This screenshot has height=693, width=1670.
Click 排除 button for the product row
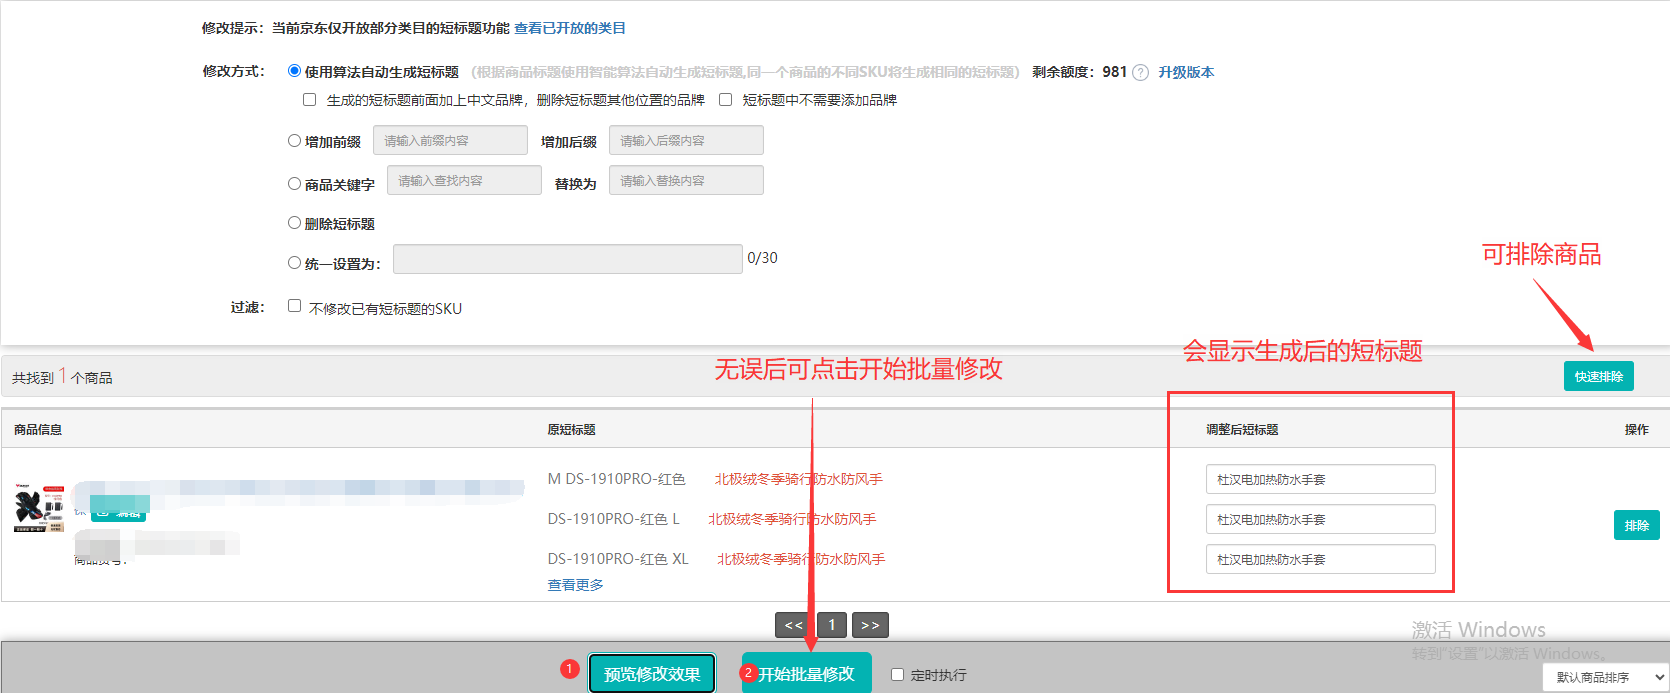[x=1636, y=525]
